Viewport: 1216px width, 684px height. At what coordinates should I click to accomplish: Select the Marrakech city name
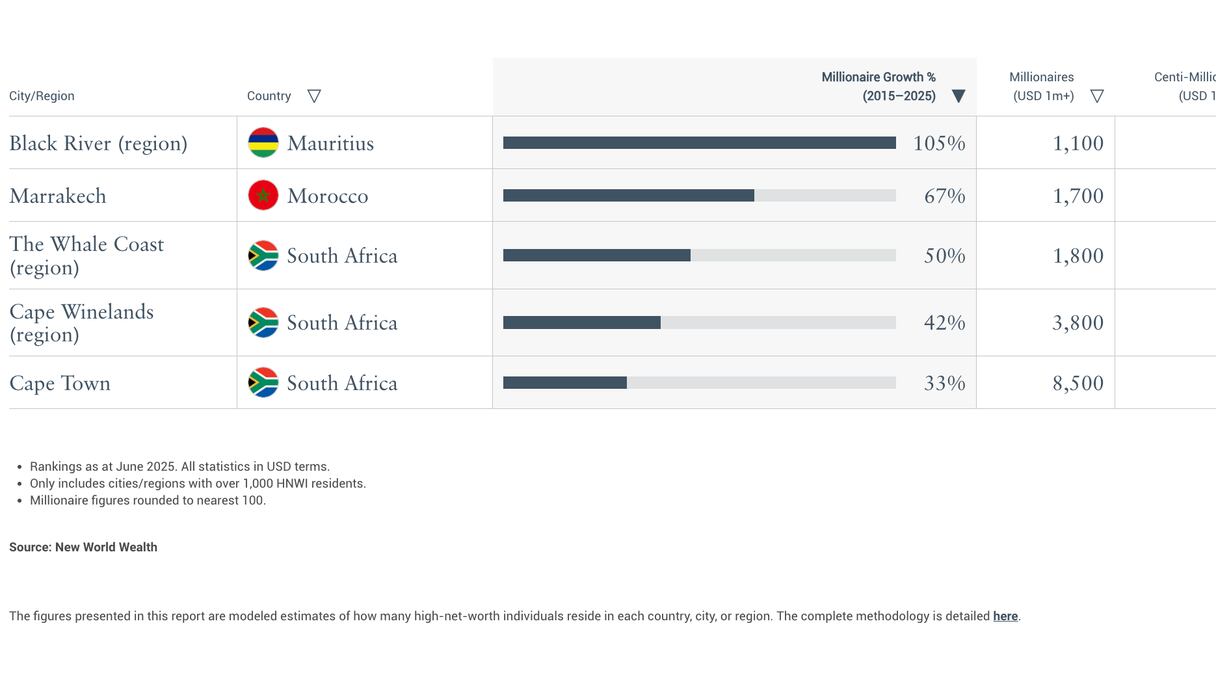[x=58, y=196]
